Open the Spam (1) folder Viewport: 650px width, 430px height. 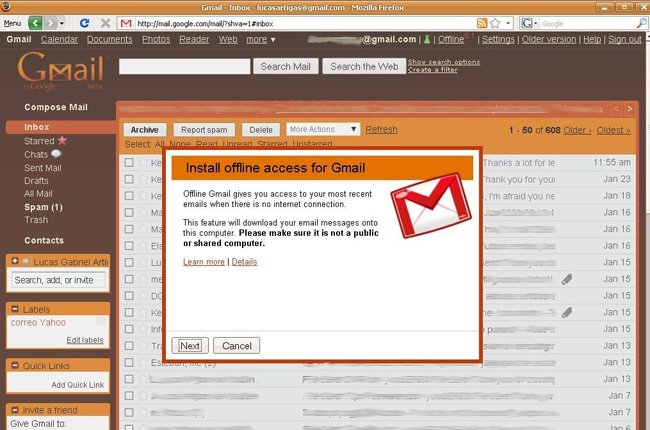43,207
